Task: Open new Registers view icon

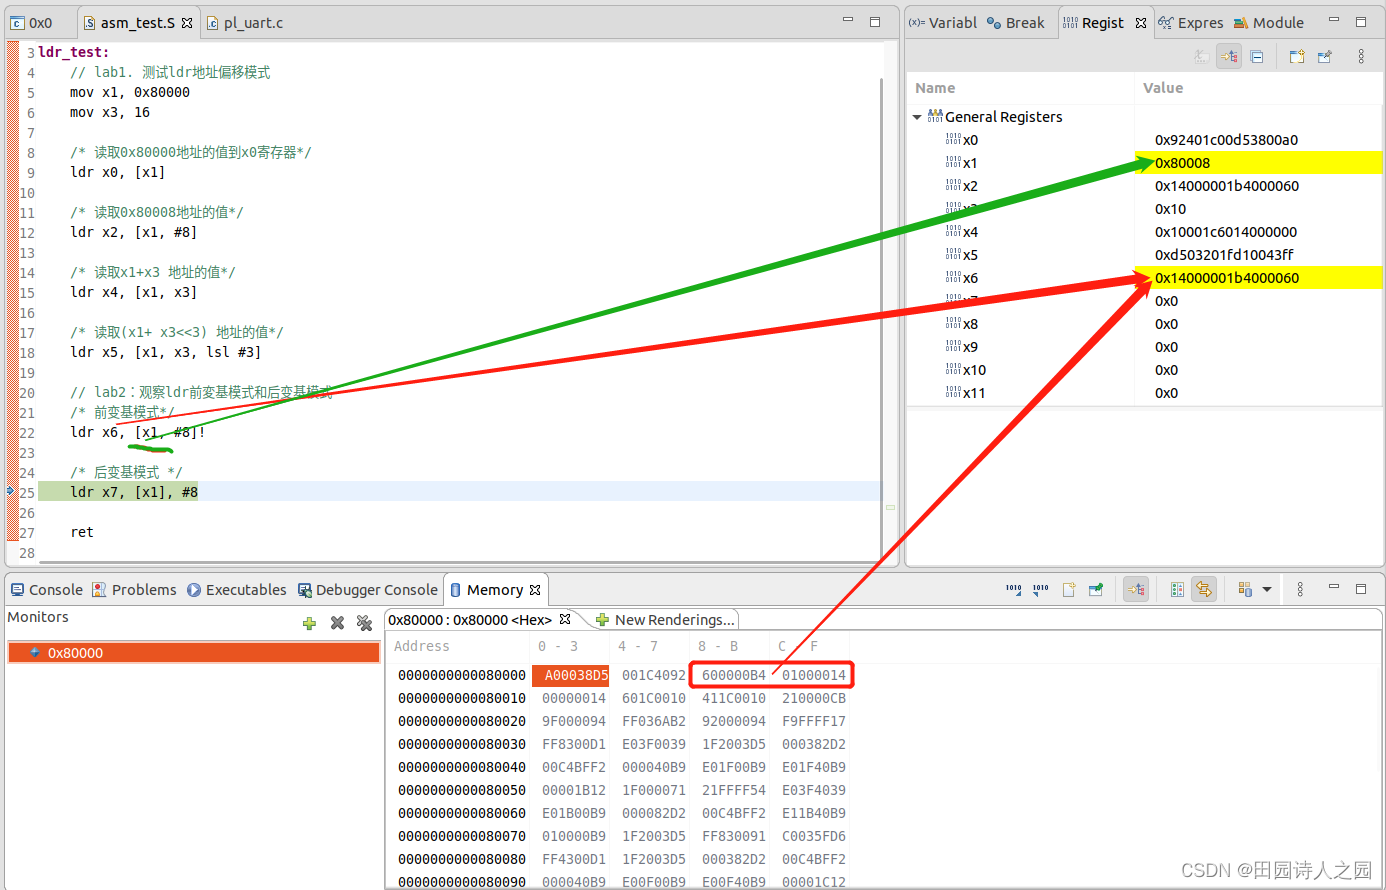Action: (x=1297, y=57)
